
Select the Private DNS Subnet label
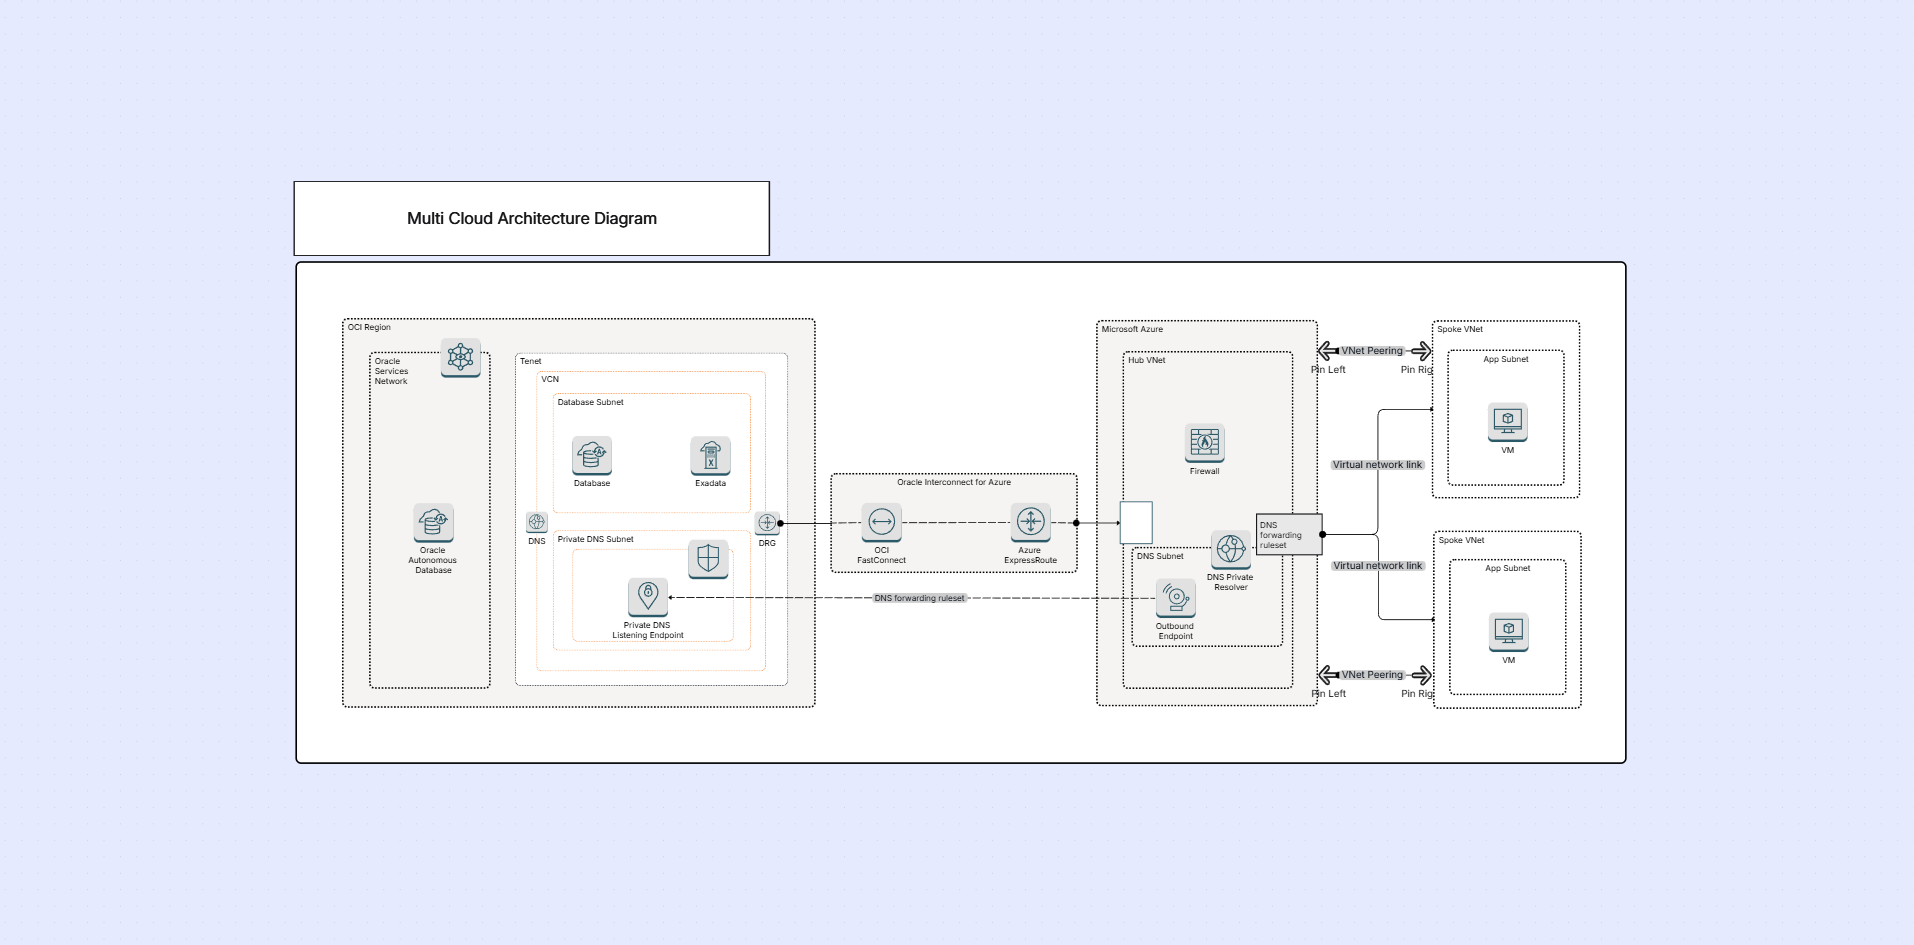point(595,539)
